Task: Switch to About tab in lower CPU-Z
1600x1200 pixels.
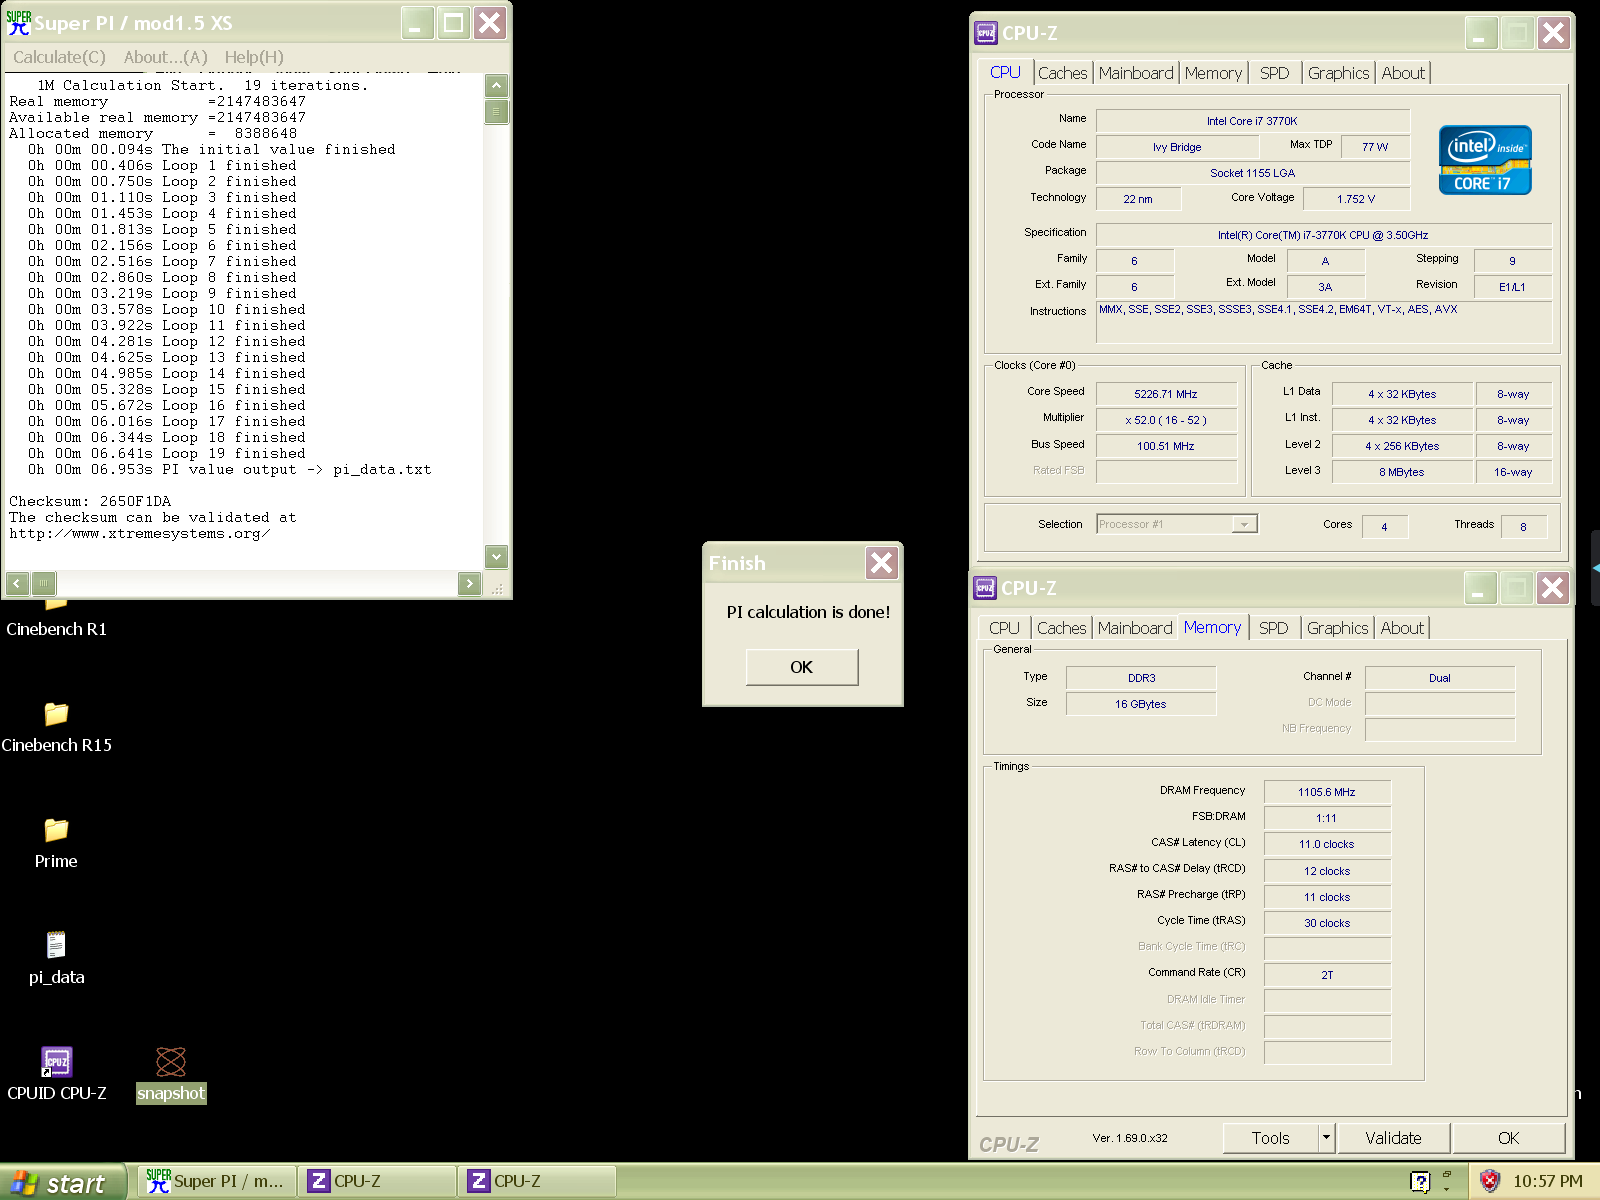Action: 1402,628
